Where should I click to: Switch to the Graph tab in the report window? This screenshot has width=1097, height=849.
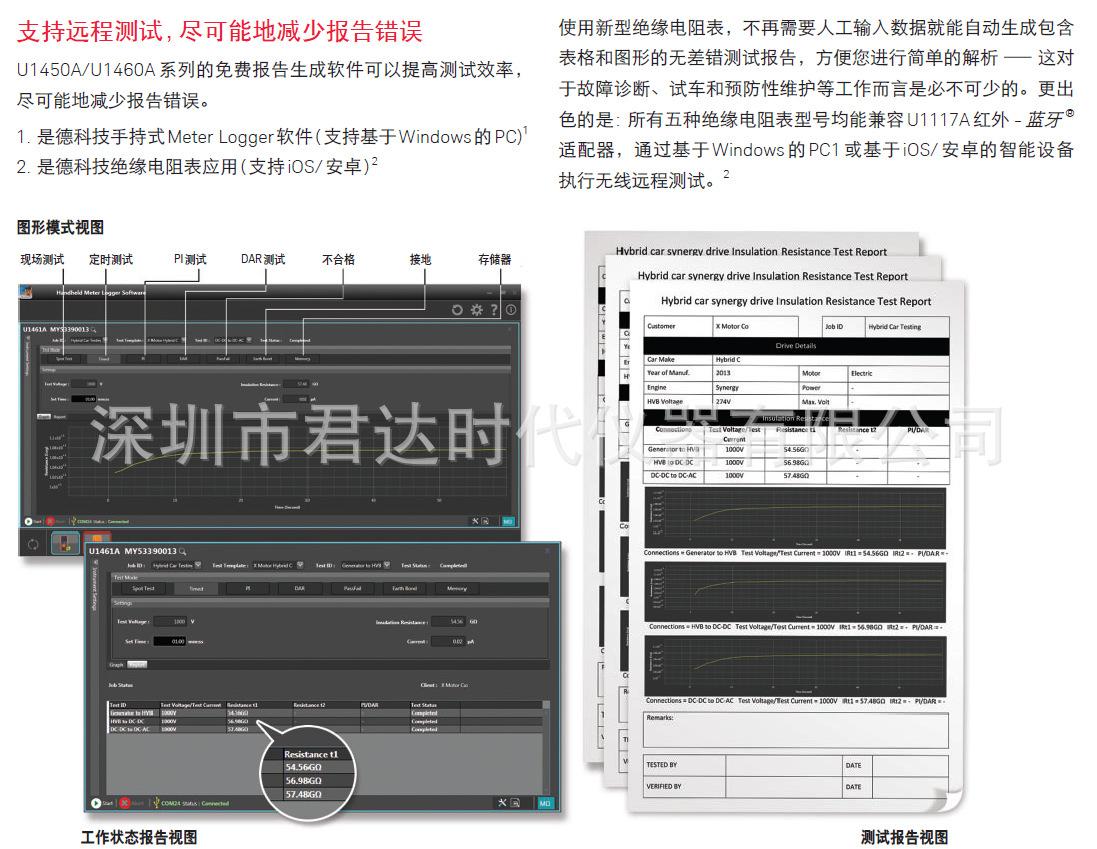pos(116,664)
